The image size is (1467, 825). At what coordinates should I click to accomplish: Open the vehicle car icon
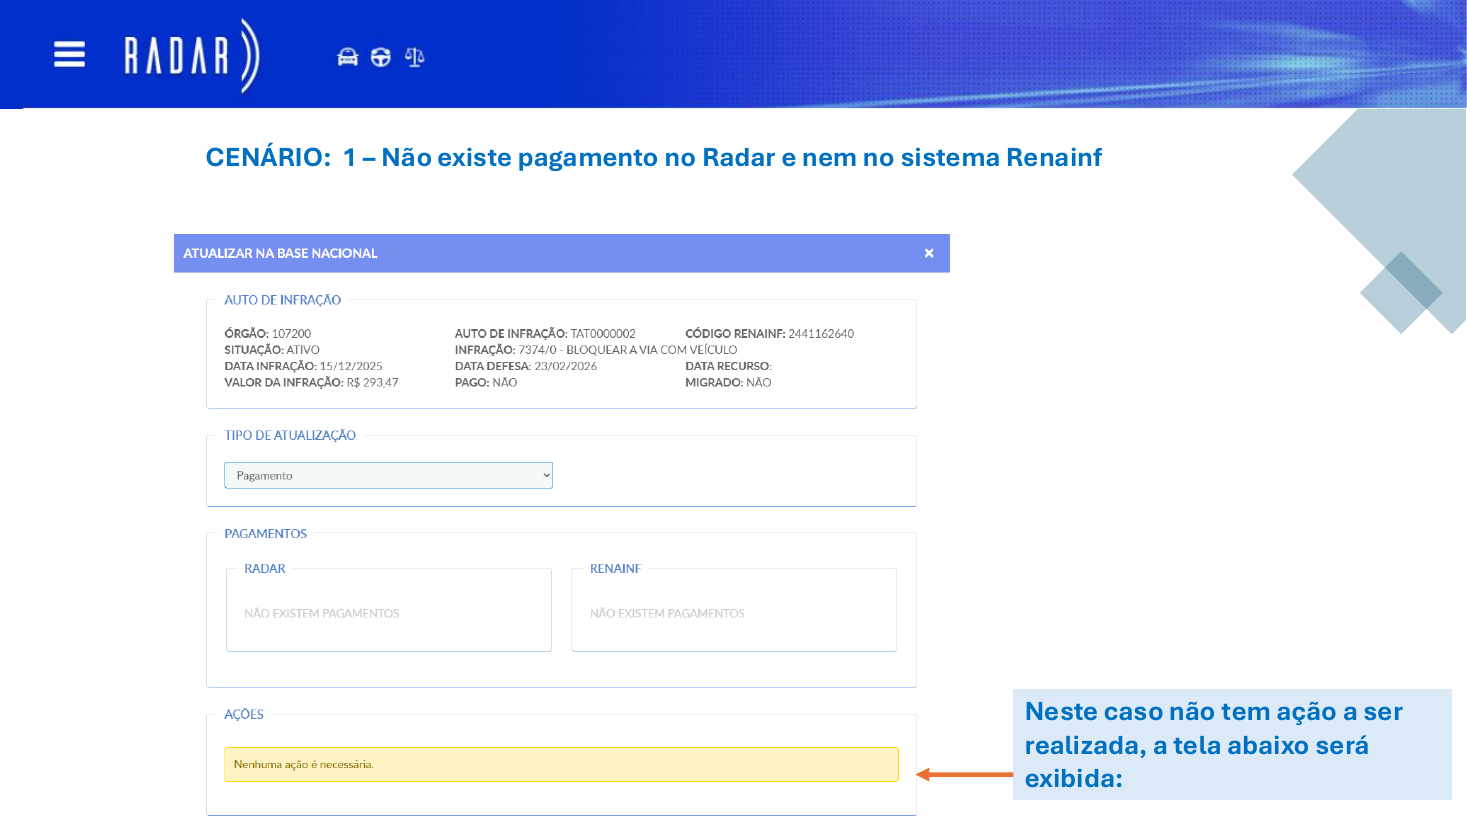point(347,57)
